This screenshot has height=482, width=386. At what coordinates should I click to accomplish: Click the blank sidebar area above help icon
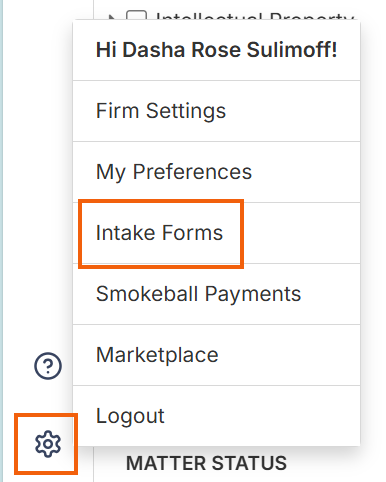point(48,200)
